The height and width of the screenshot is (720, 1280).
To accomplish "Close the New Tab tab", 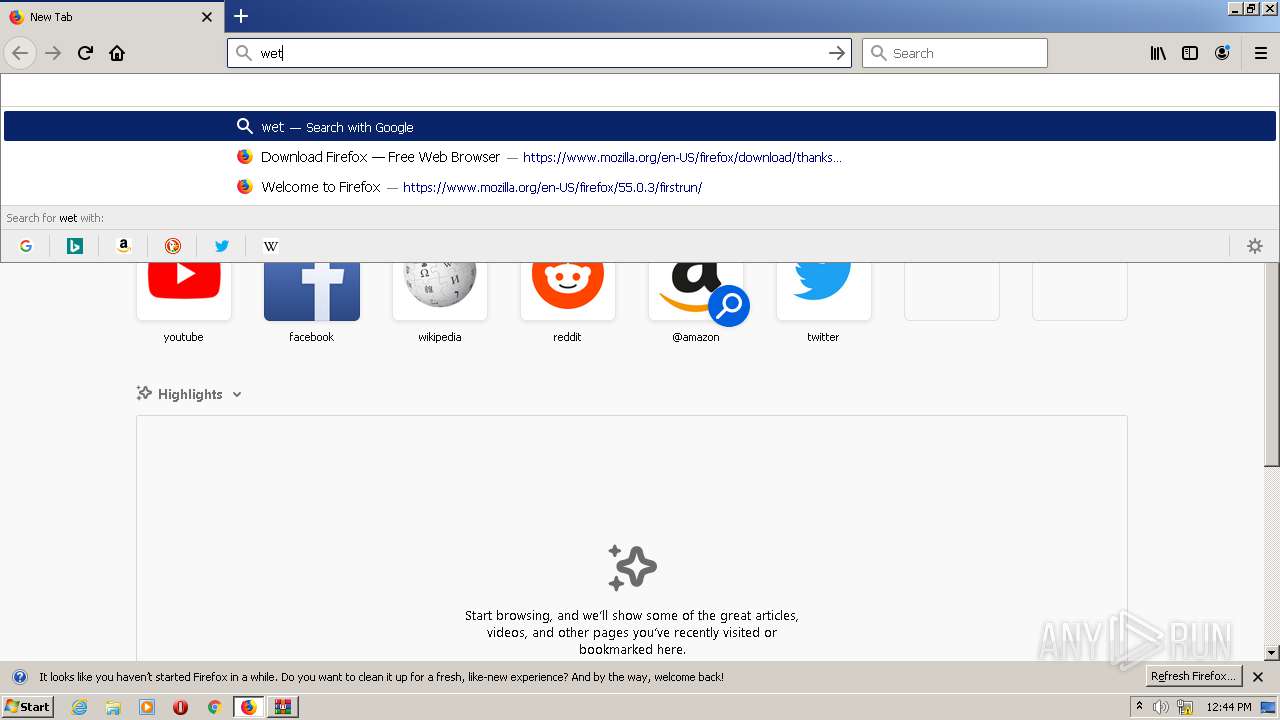I will (x=207, y=17).
